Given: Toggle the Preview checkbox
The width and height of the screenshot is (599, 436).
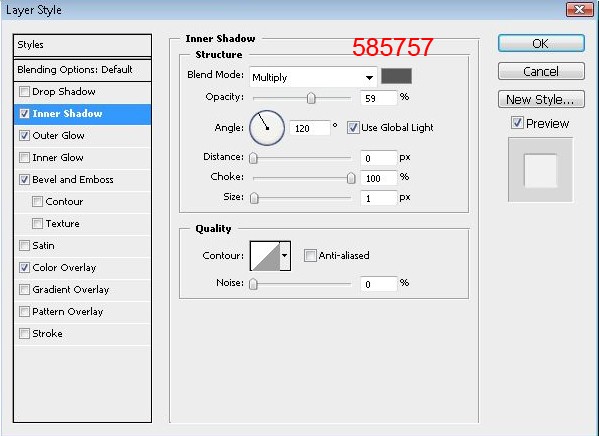Looking at the screenshot, I should (517, 123).
